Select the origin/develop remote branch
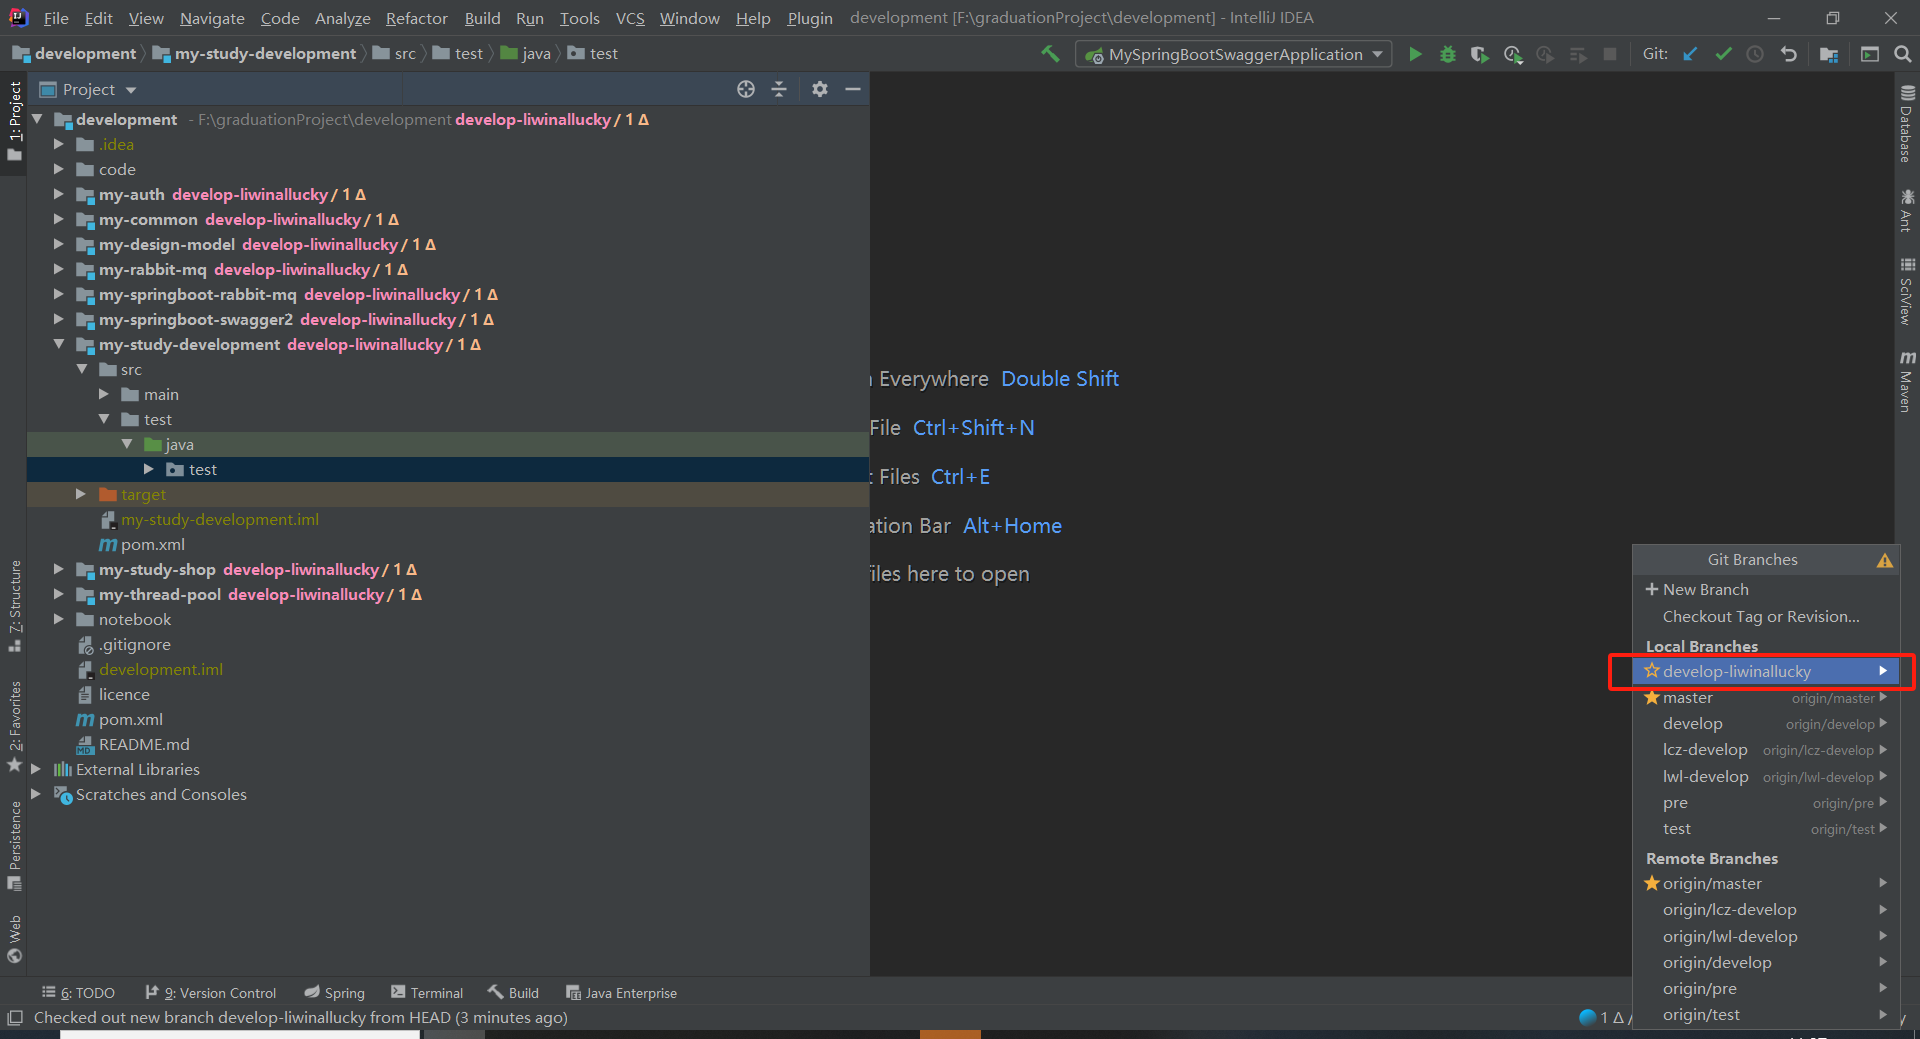Viewport: 1920px width, 1039px height. [1766, 962]
